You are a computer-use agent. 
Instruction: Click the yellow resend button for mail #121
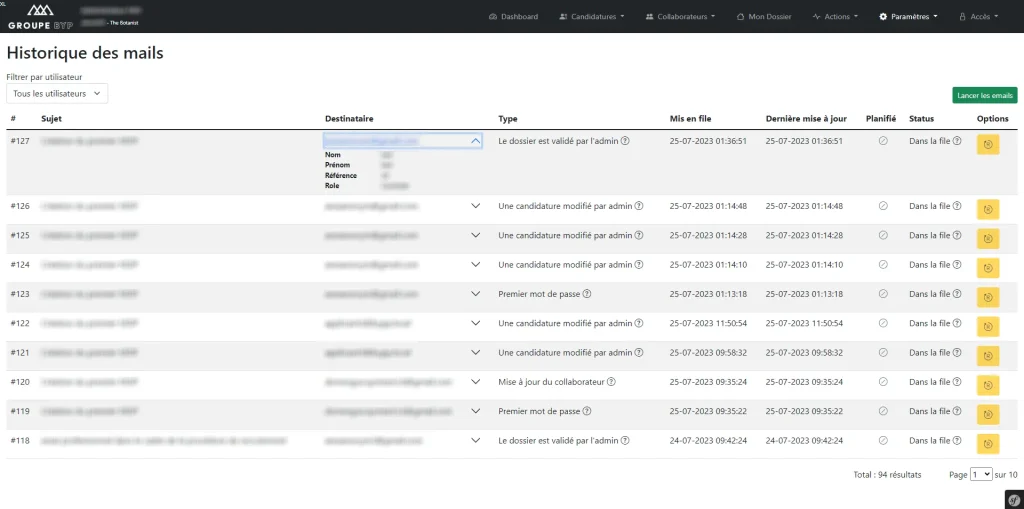987,356
